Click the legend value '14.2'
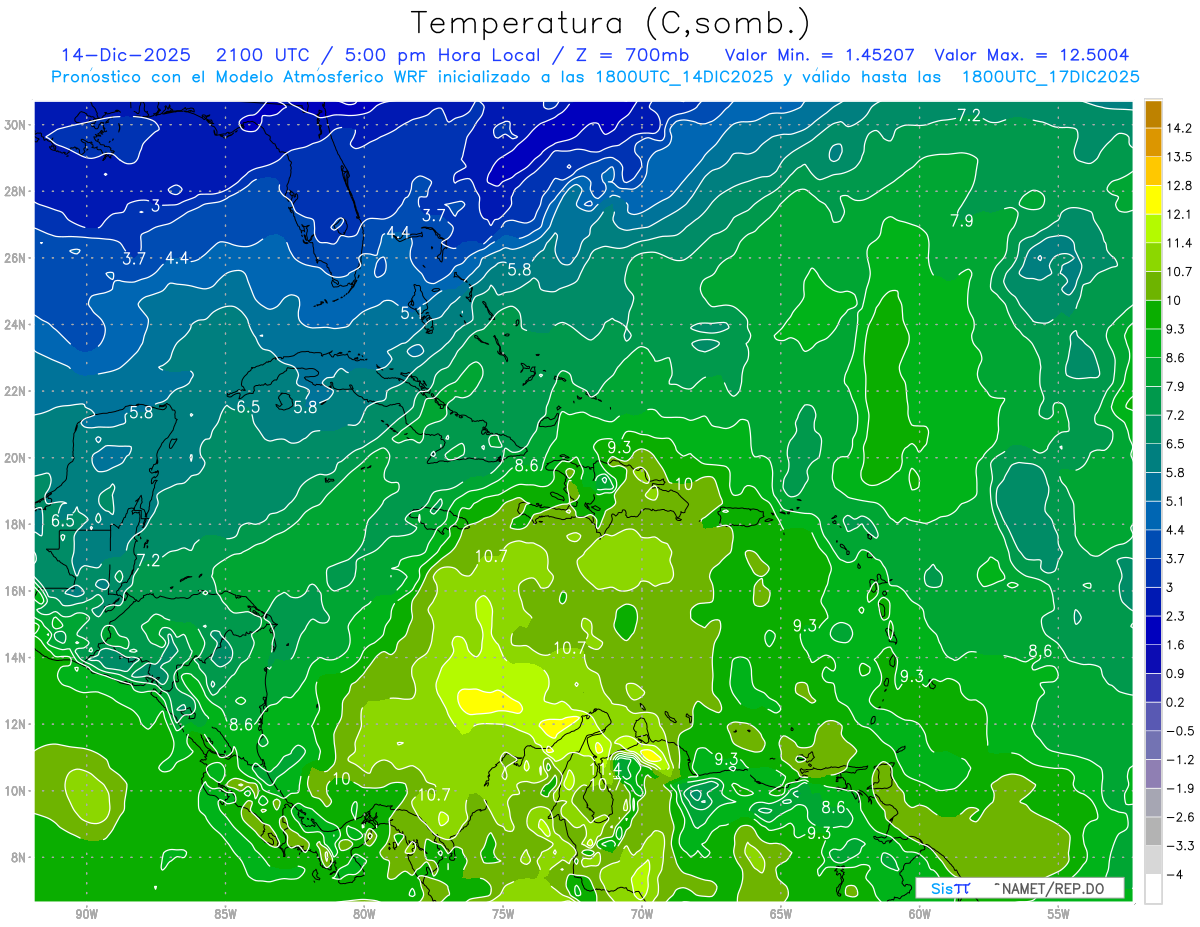The width and height of the screenshot is (1200, 927). (x=1178, y=128)
